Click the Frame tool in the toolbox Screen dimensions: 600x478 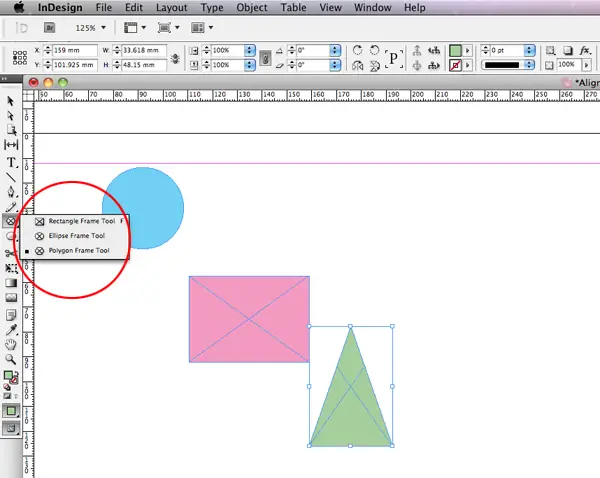11,221
